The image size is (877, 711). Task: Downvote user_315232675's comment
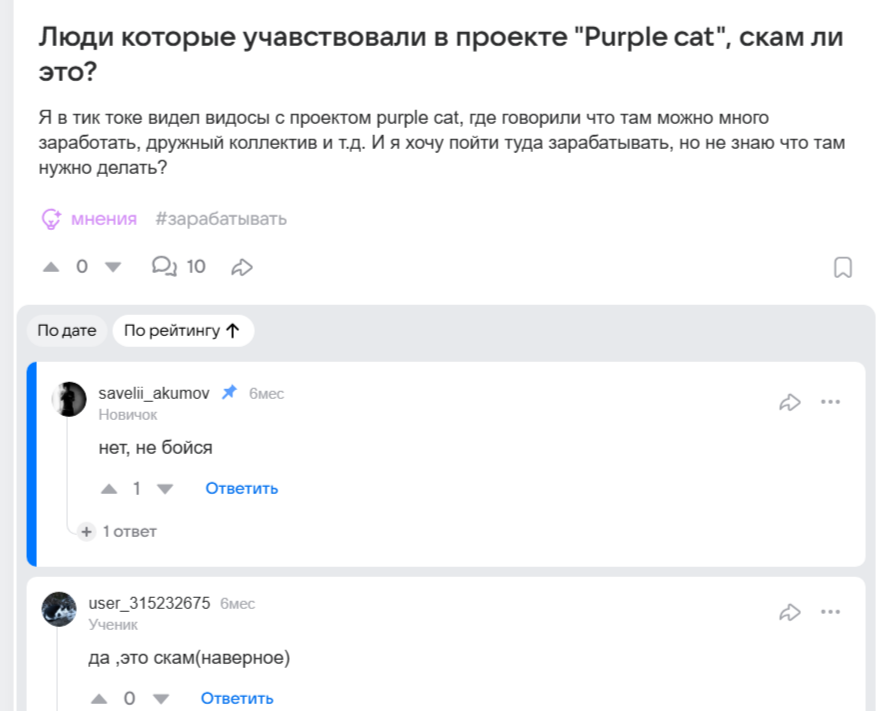161,698
